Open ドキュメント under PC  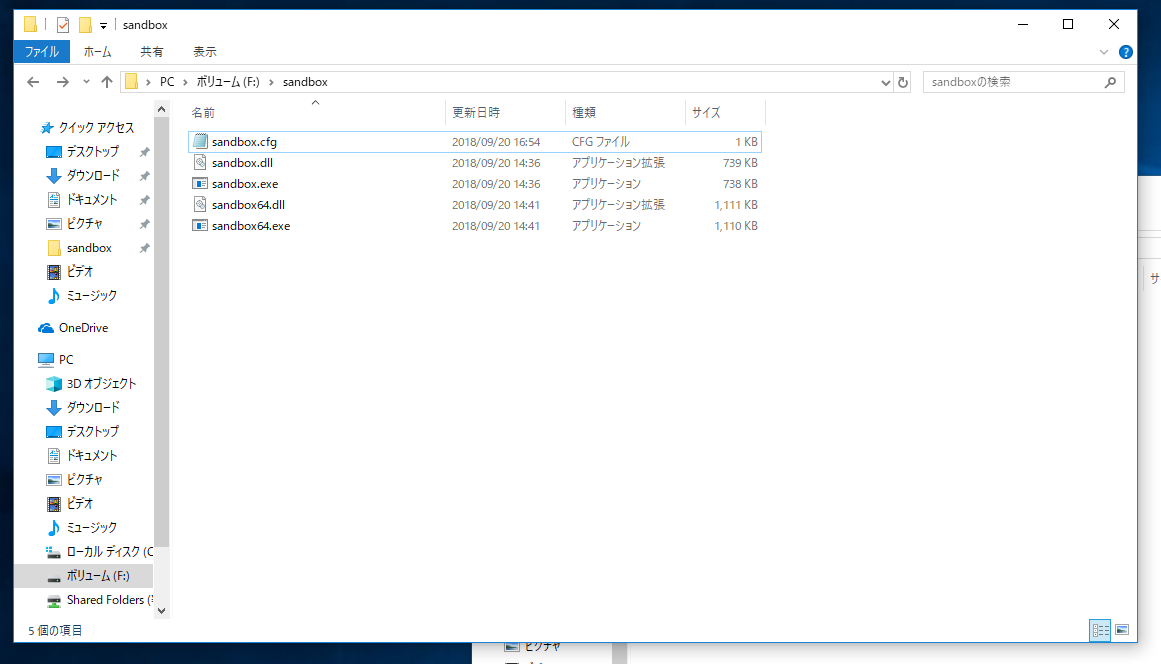[92, 455]
